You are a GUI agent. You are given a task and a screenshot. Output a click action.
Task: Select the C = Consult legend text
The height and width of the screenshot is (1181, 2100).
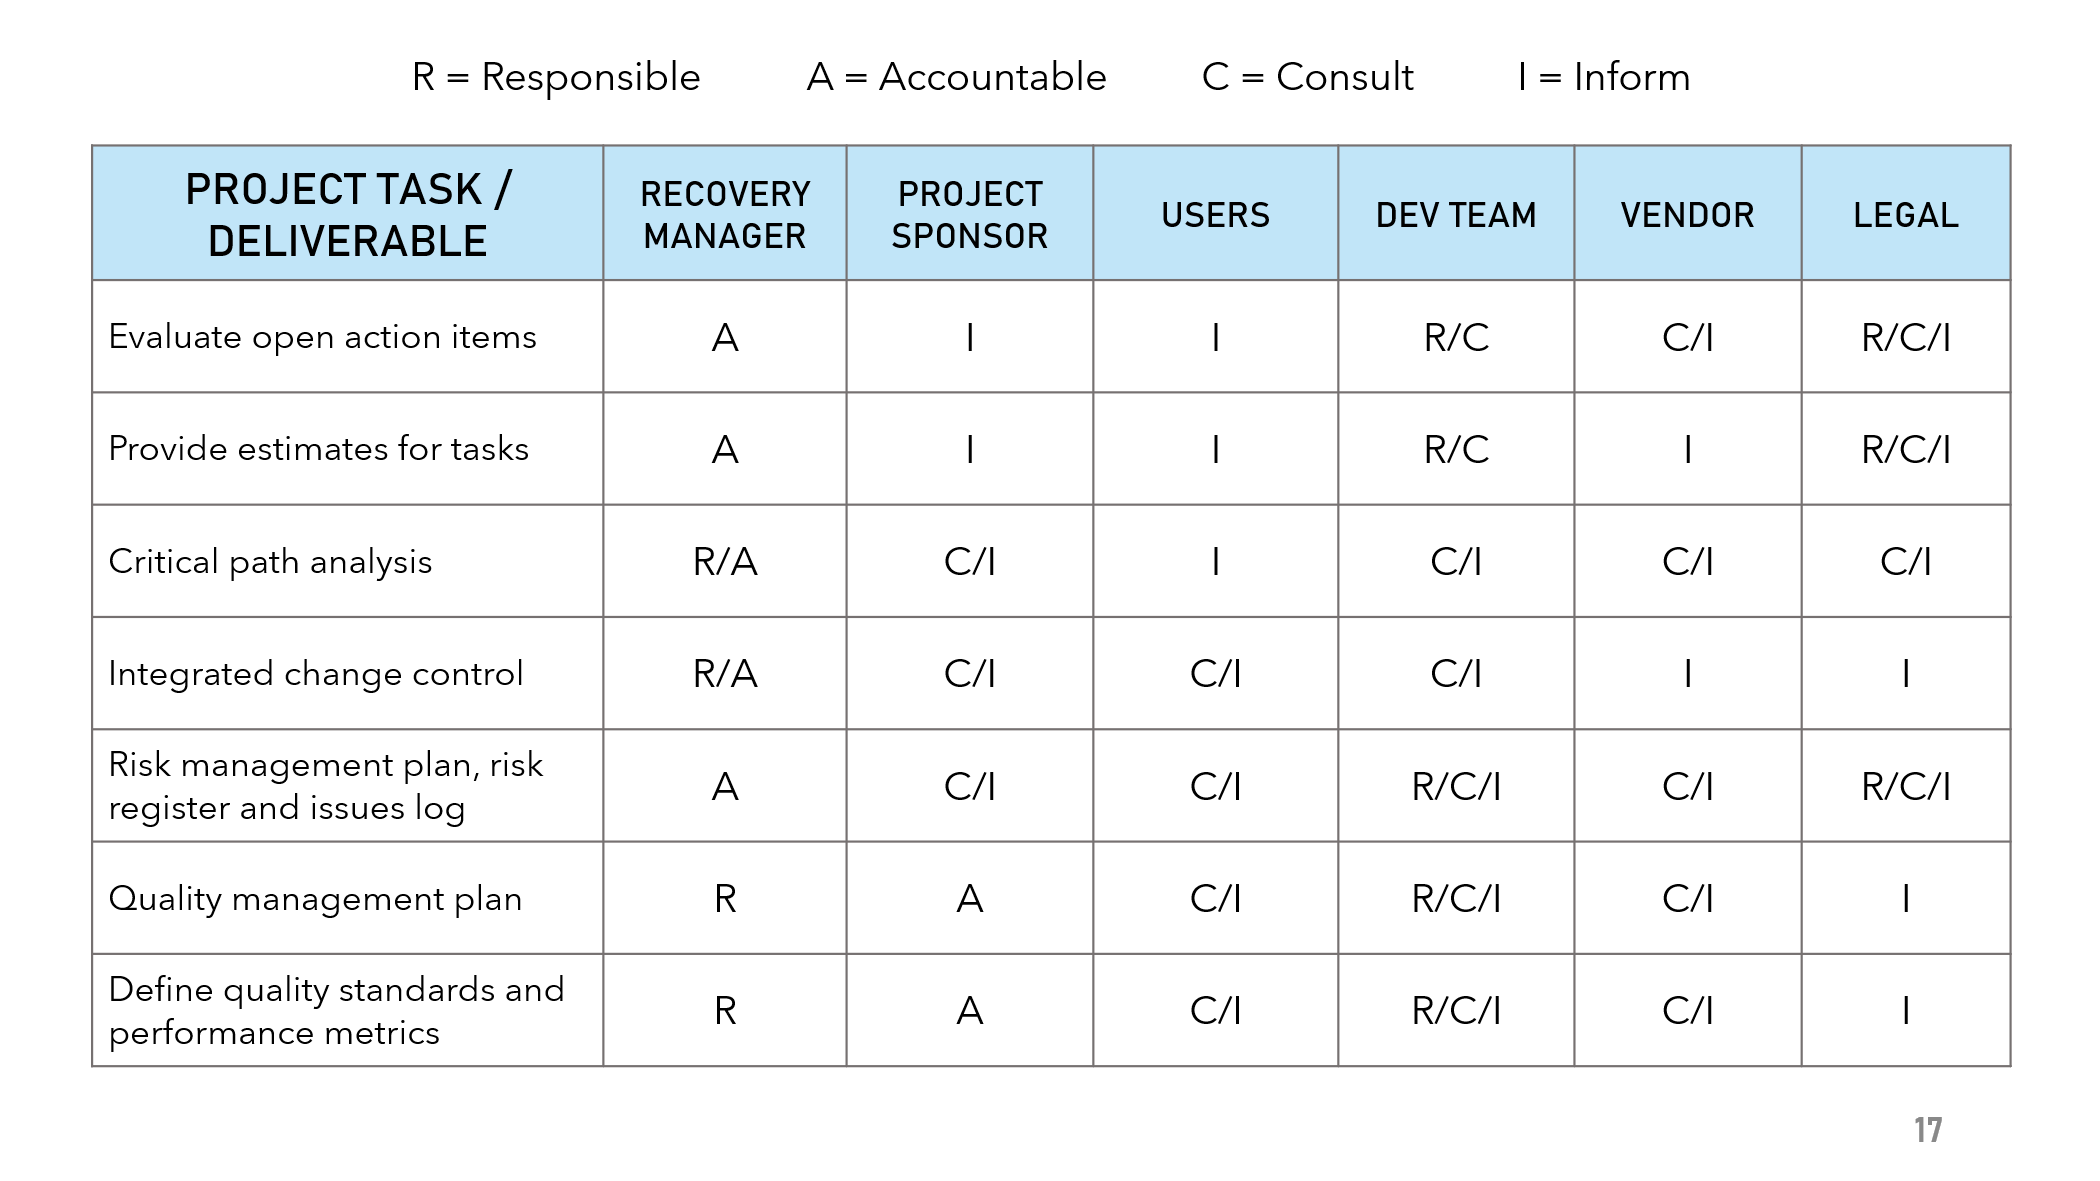click(x=1308, y=77)
